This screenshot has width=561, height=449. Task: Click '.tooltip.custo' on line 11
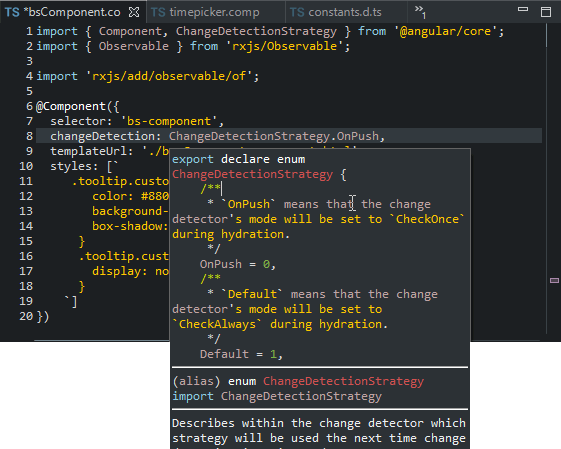click(120, 181)
